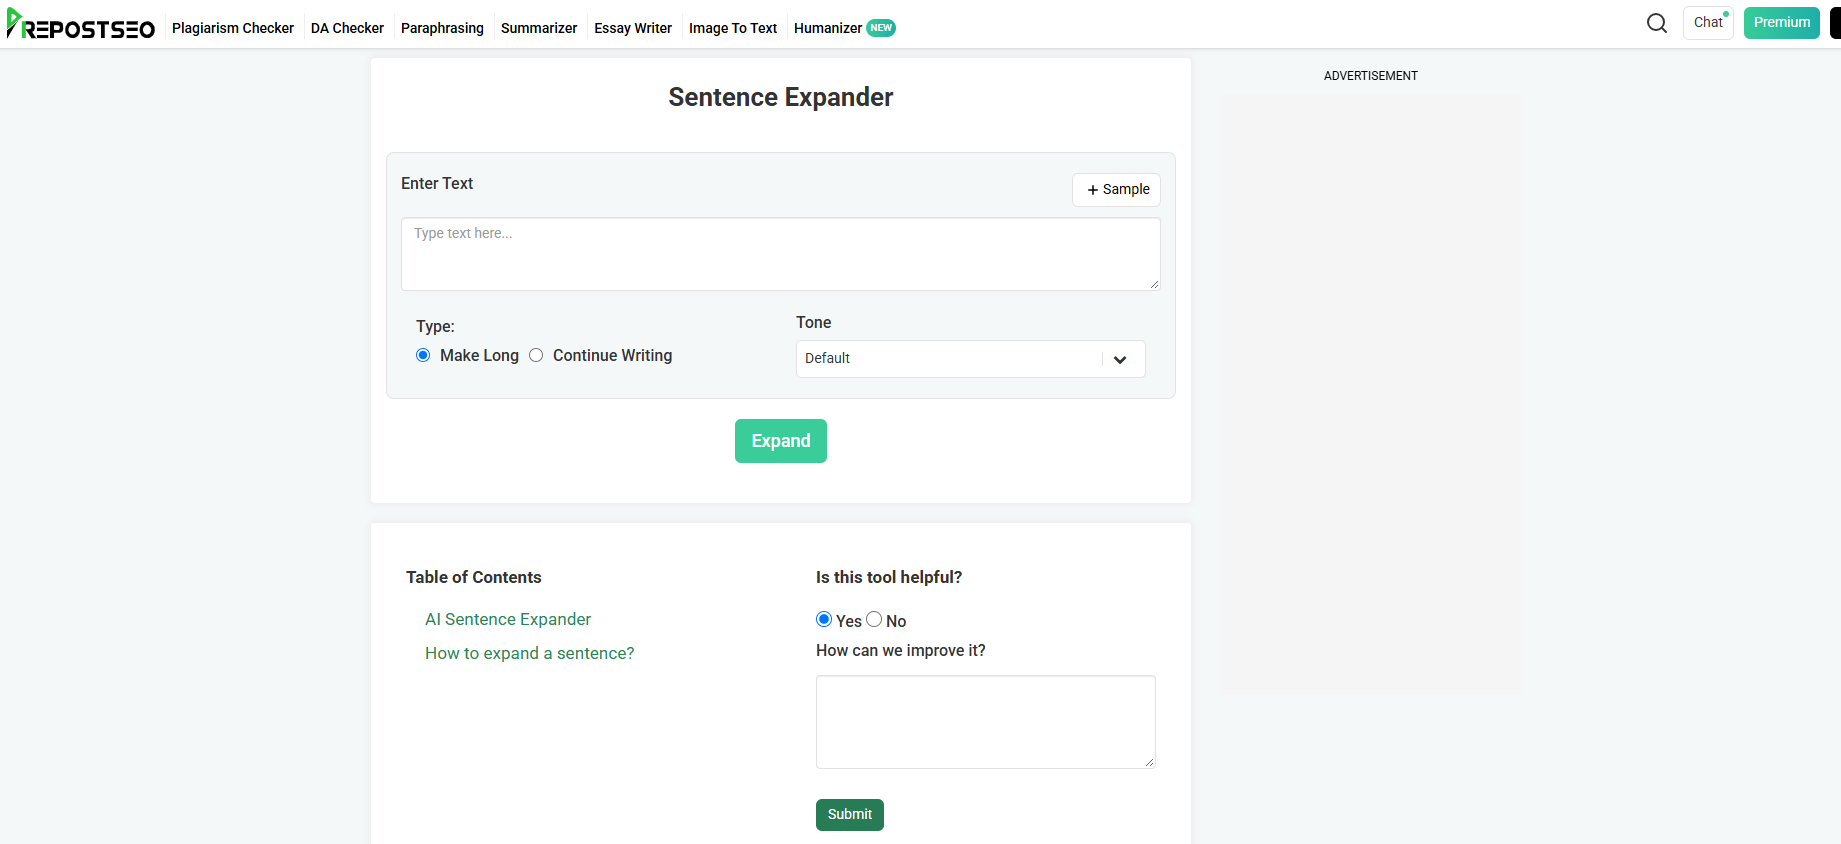
Task: Open the Plagiarism Checker menu item
Action: tap(233, 28)
